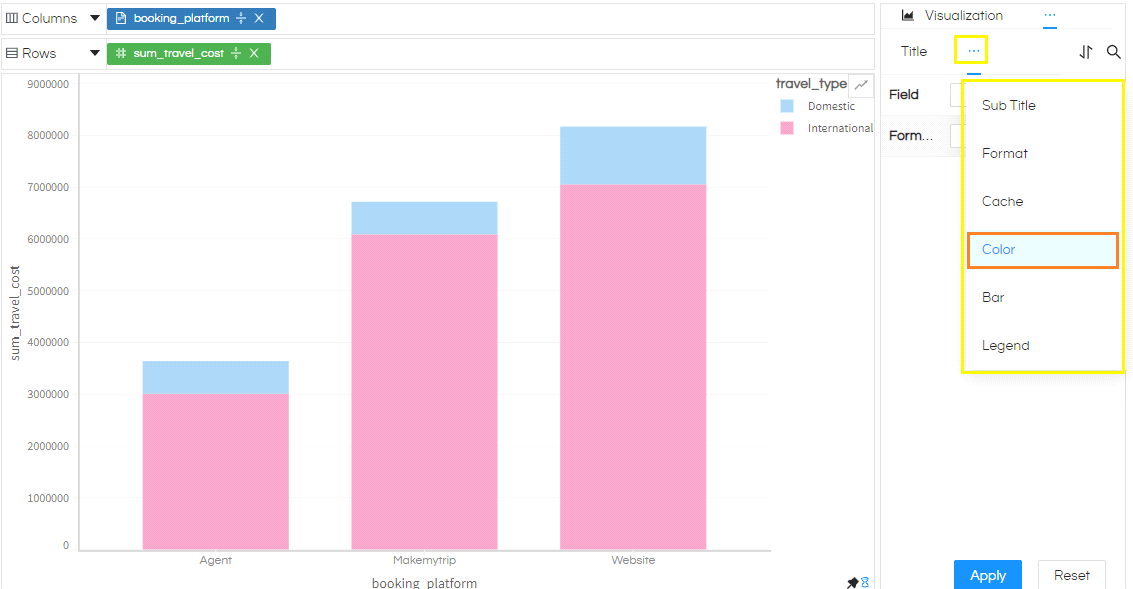Click the Apply button
This screenshot has width=1133, height=589.
988,575
